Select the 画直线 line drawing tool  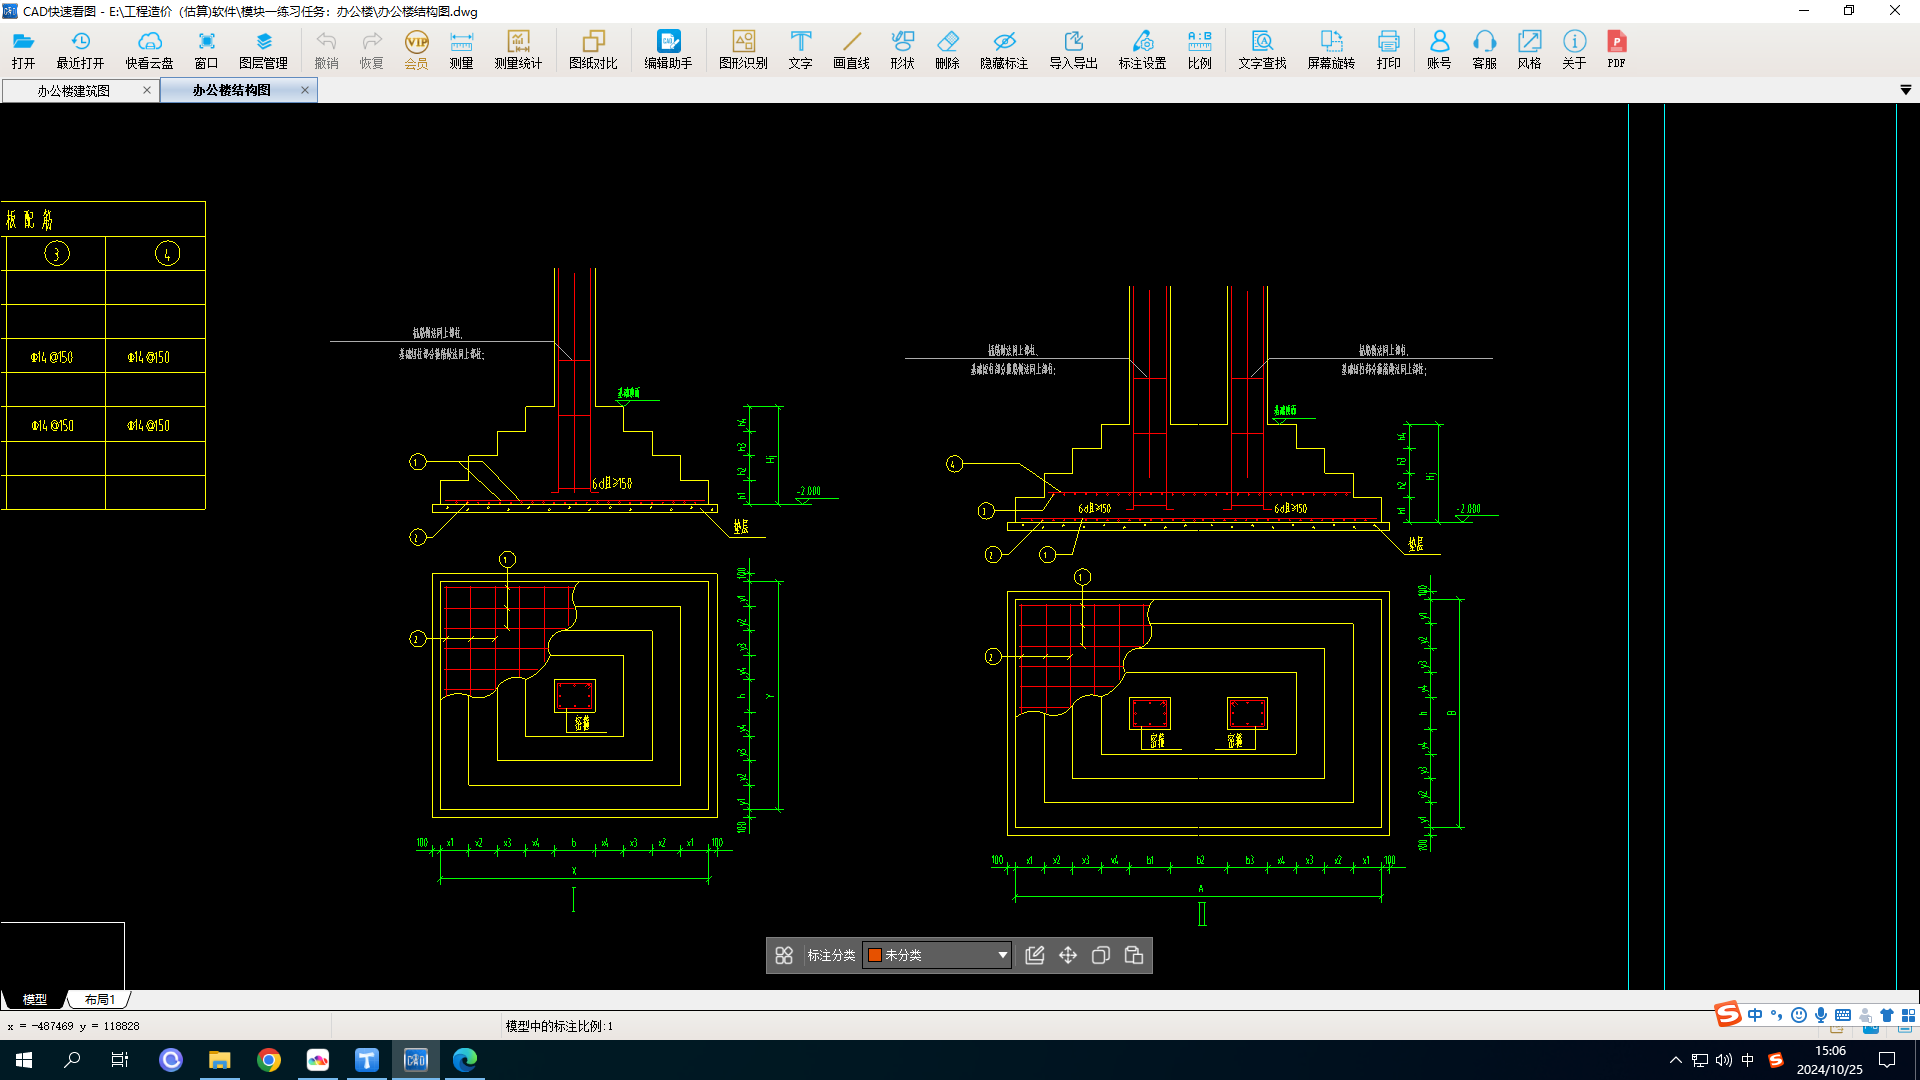851,50
